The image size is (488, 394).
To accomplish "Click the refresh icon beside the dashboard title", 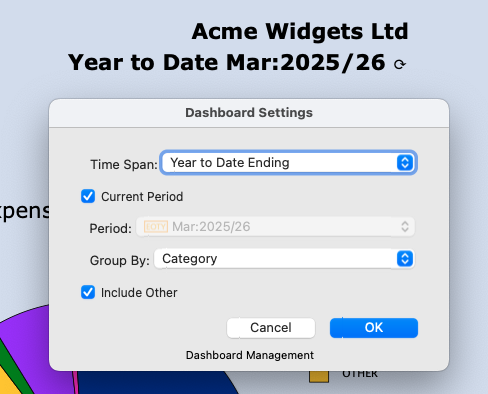I will click(x=400, y=64).
